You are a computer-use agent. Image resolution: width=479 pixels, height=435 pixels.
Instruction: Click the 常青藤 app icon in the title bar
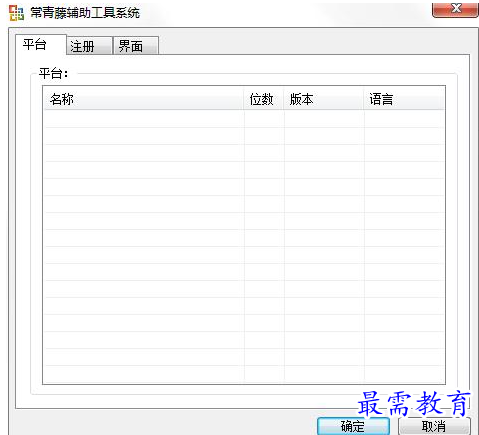click(16, 13)
